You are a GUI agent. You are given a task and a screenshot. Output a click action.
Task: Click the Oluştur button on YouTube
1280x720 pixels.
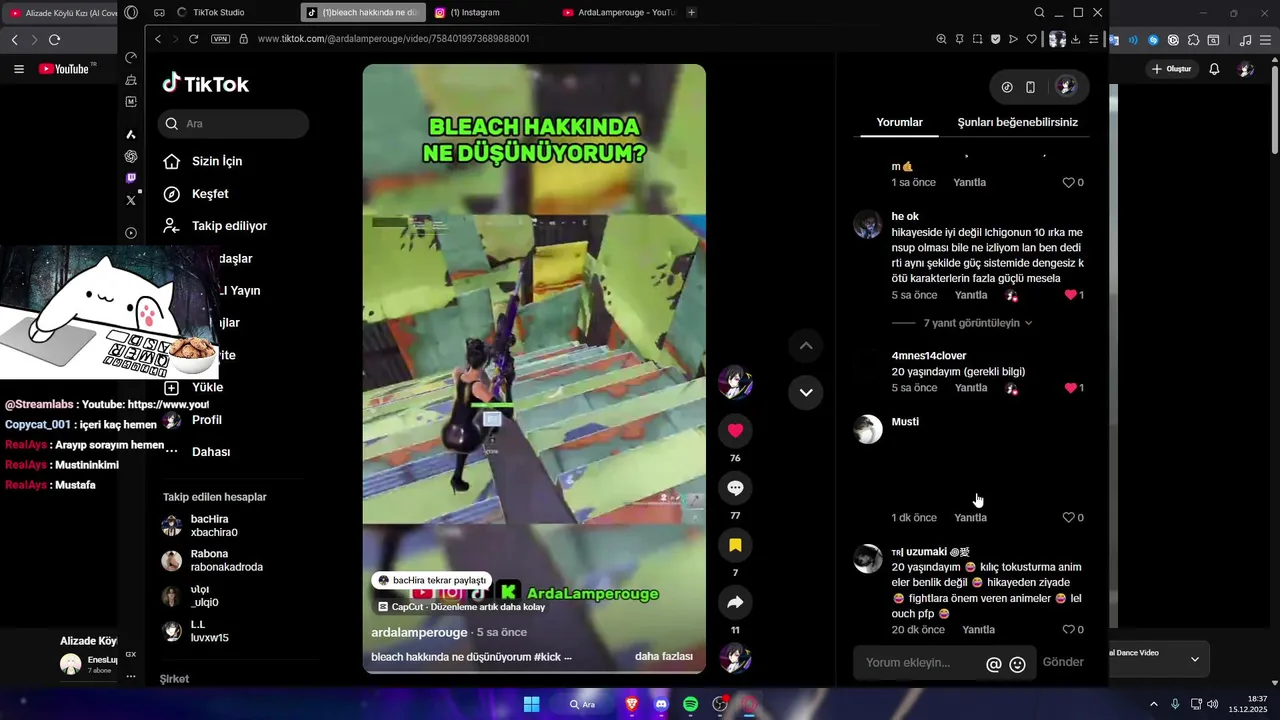tap(1172, 69)
